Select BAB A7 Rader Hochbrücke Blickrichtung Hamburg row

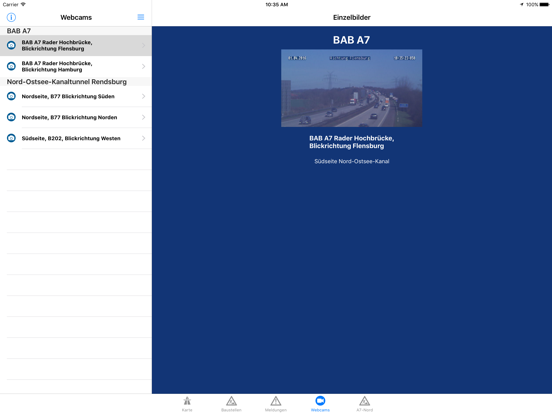tap(76, 67)
